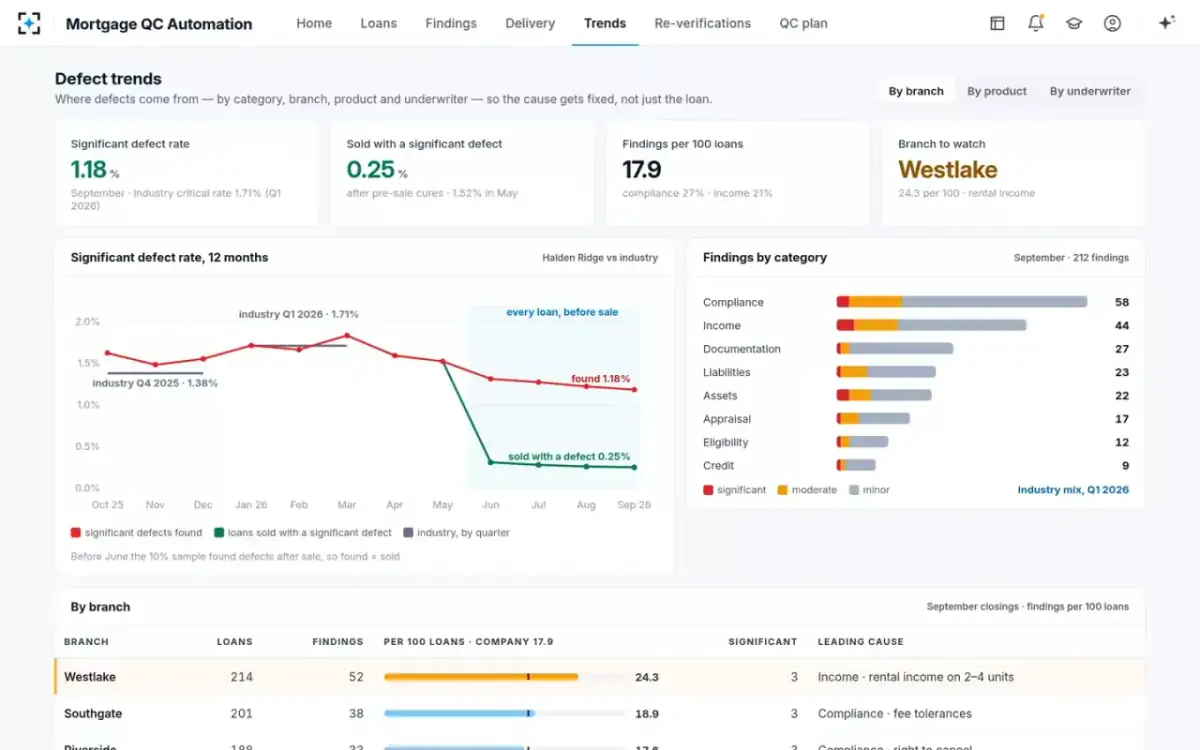Open the Delivery tab
Image resolution: width=1200 pixels, height=750 pixels.
coord(530,23)
